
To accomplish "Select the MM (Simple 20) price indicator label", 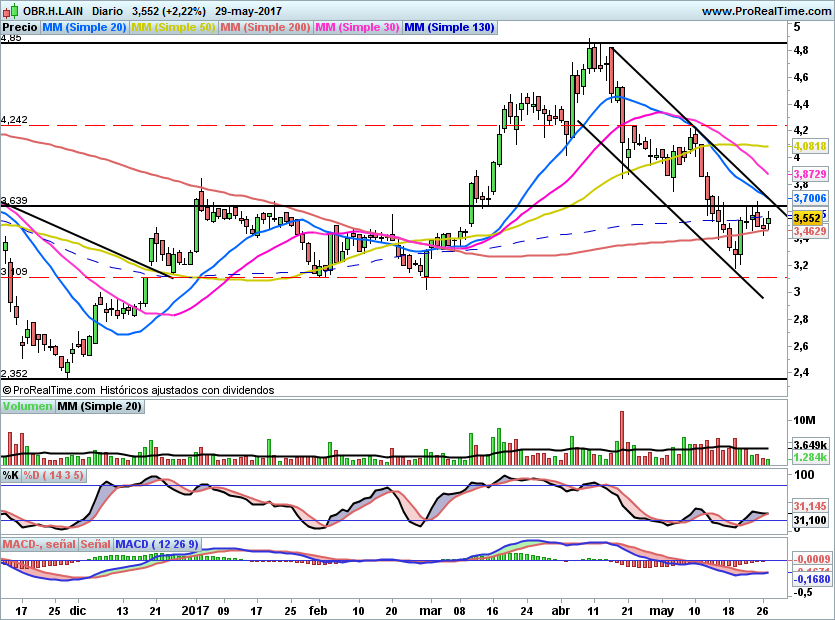I will 84,28.
